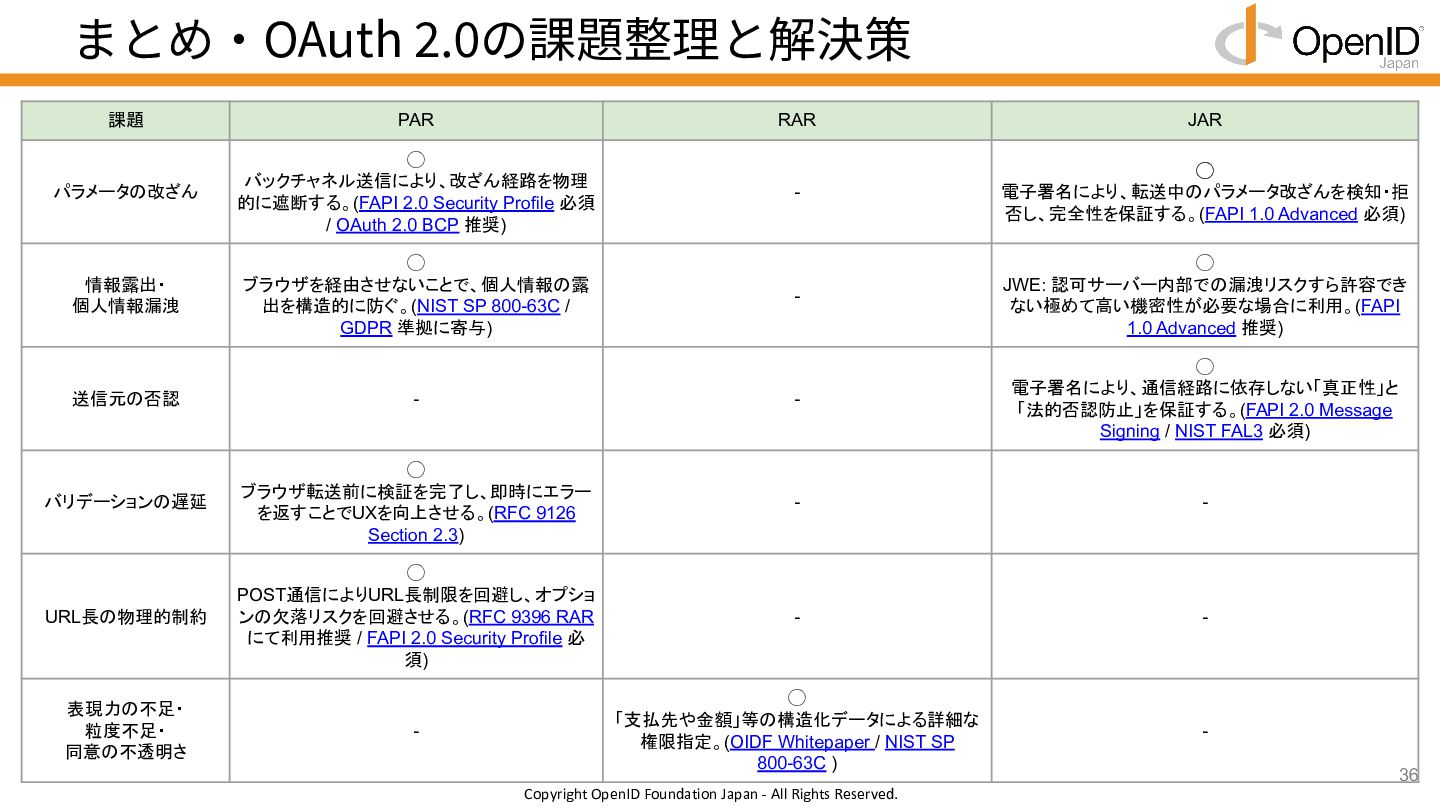The image size is (1440, 810).
Task: Click the バリデーションの遅延 row label
Action: click(x=126, y=502)
